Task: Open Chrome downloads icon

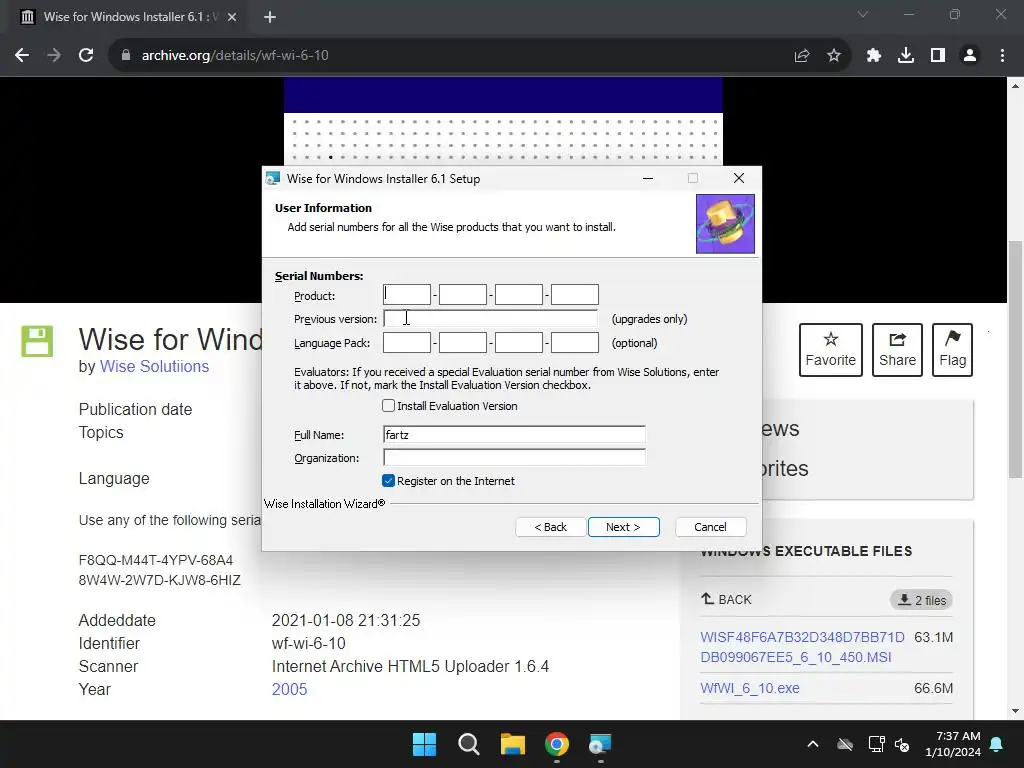Action: 906,56
